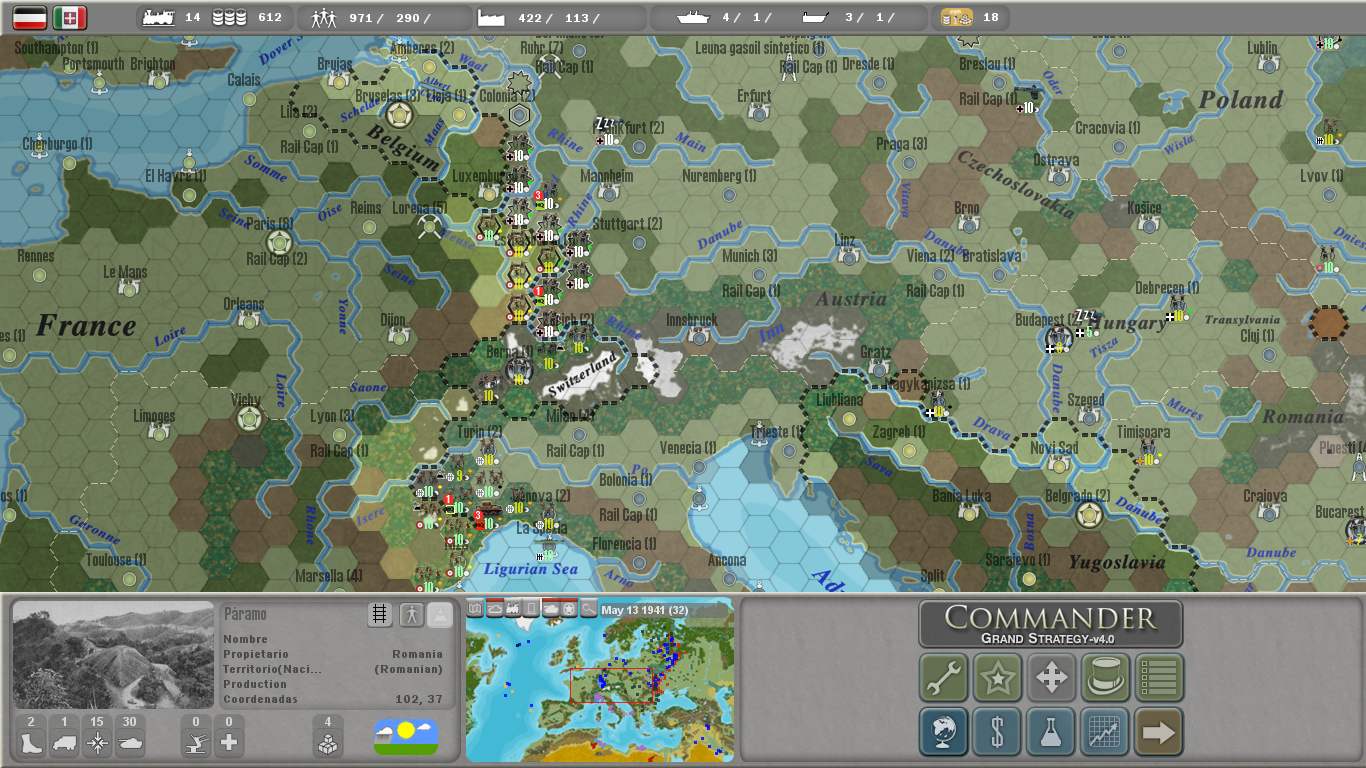Toggle minimap armor filter
Image resolution: width=1366 pixels, height=768 pixels.
pyautogui.click(x=551, y=608)
